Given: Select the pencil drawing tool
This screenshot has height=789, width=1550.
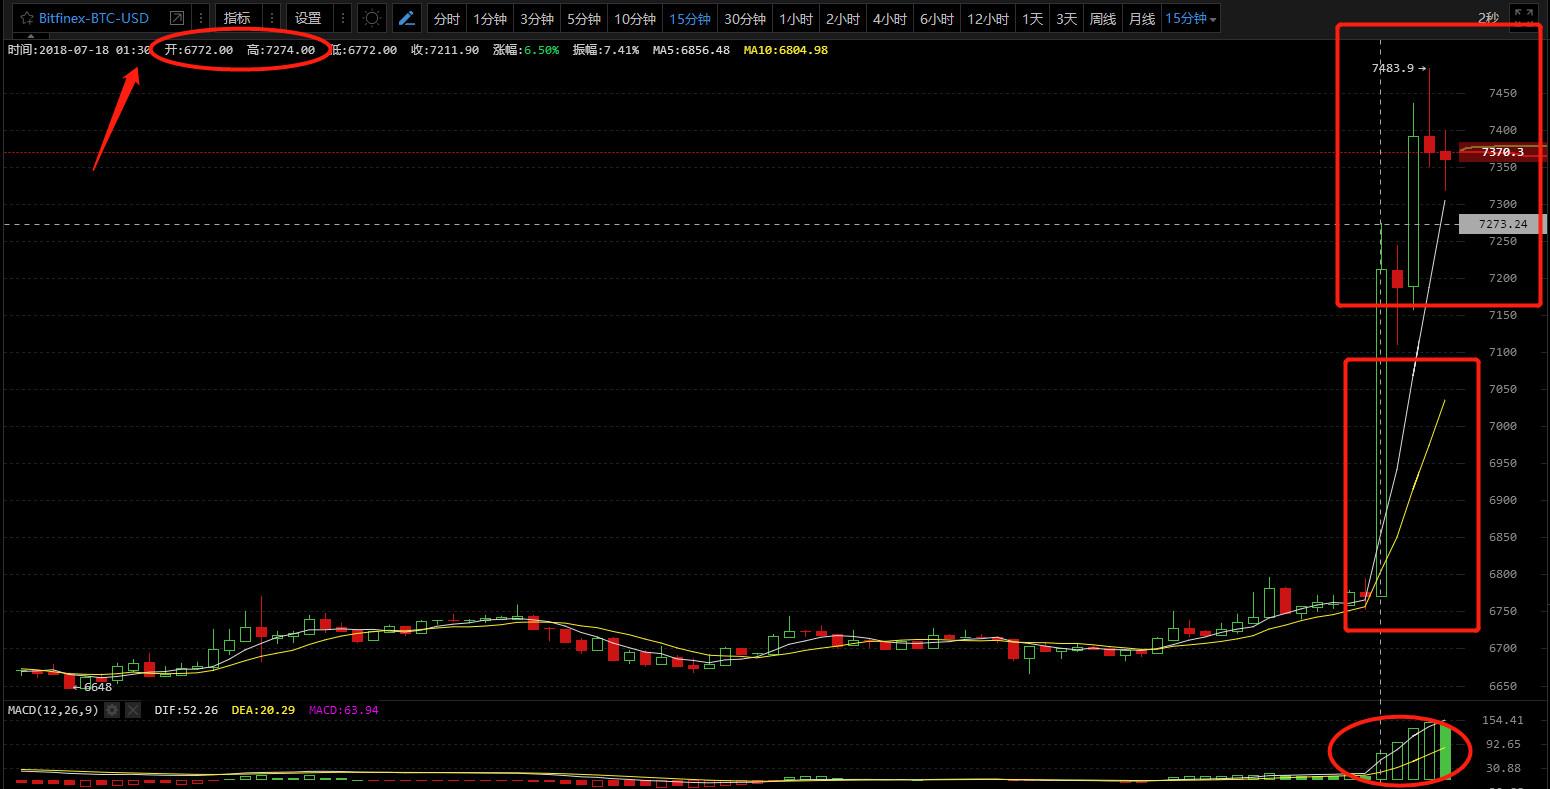Looking at the screenshot, I should (x=406, y=18).
